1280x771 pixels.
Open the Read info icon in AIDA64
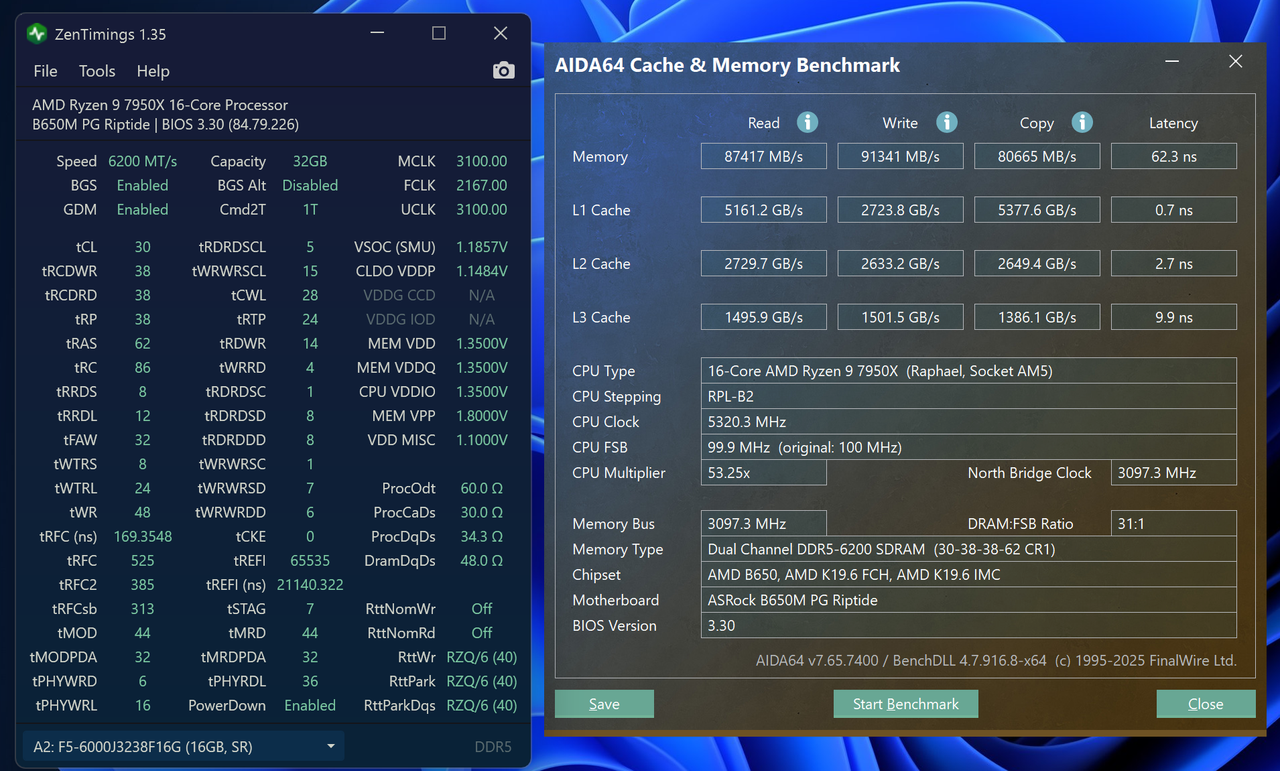click(x=807, y=122)
